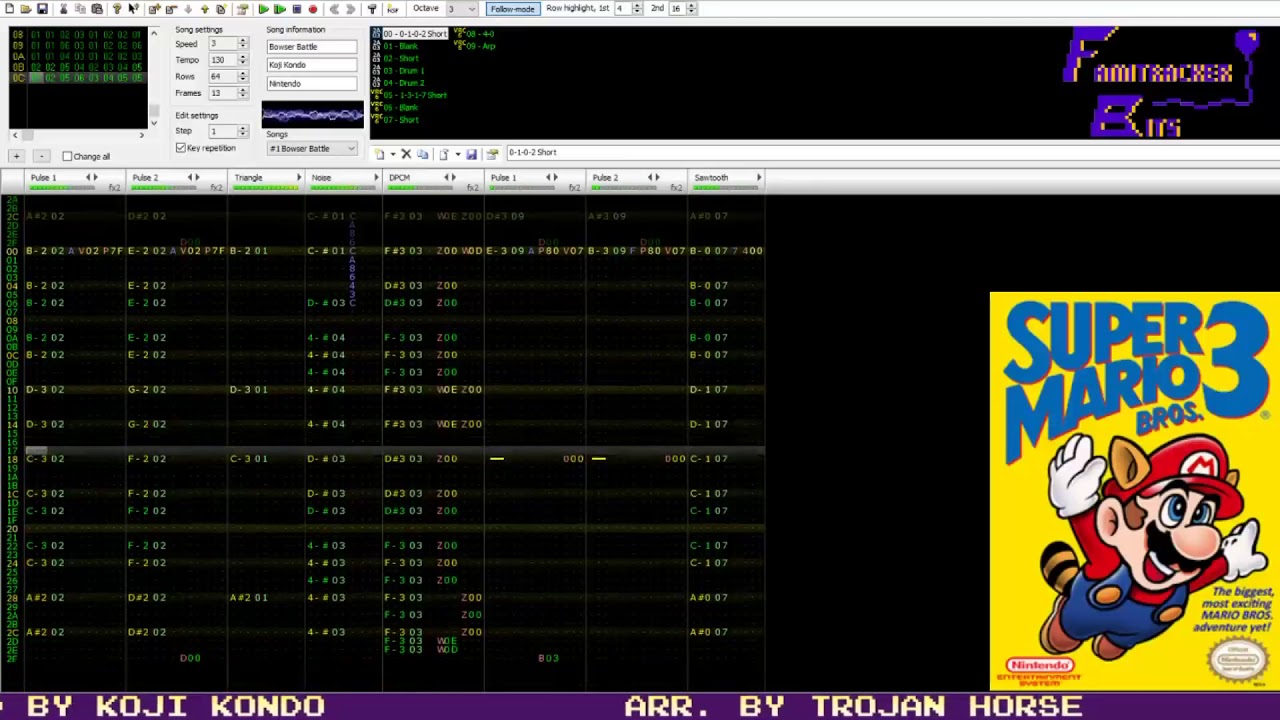Click the second row highlight value field

pyautogui.click(x=679, y=9)
